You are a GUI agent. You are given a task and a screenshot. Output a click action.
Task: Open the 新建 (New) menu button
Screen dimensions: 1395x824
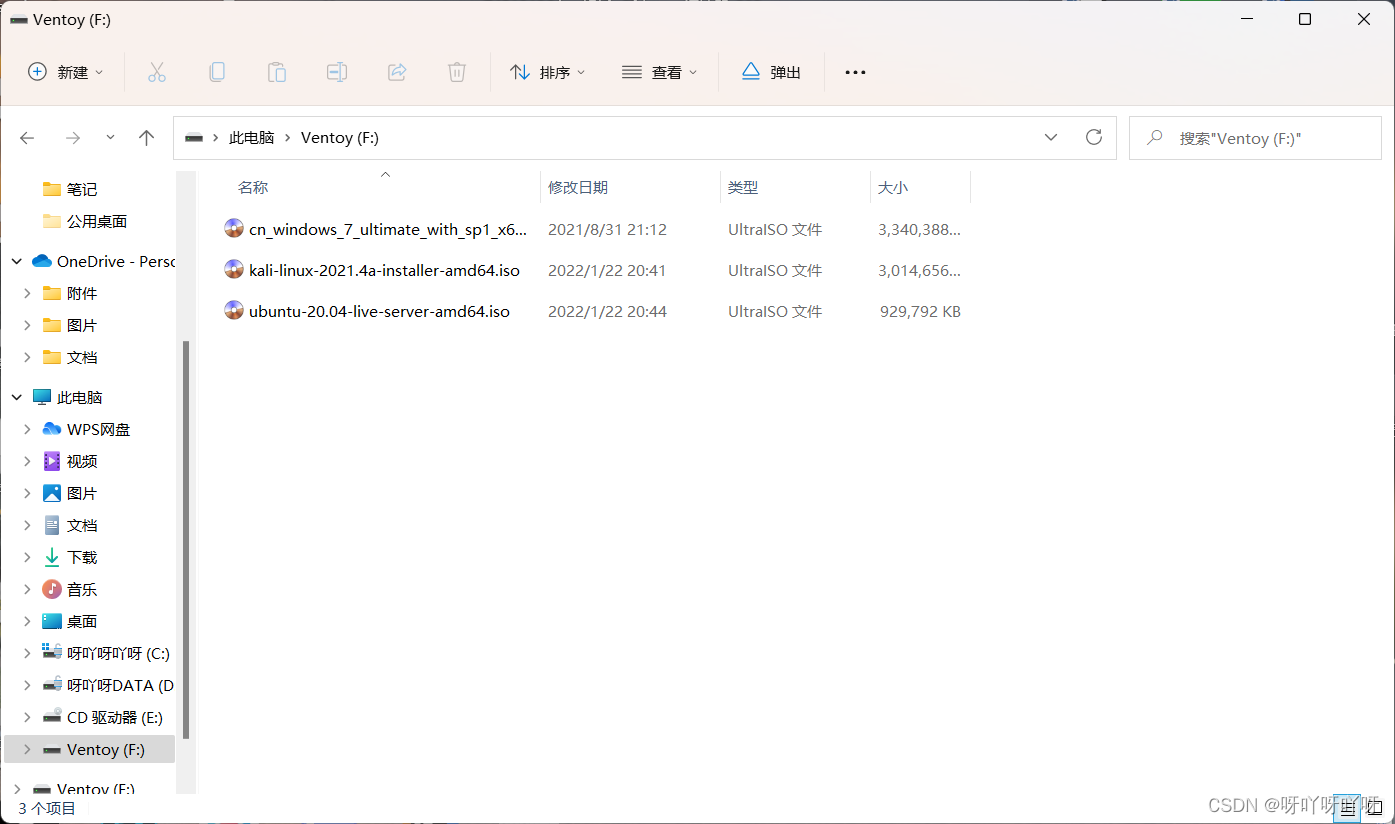66,72
